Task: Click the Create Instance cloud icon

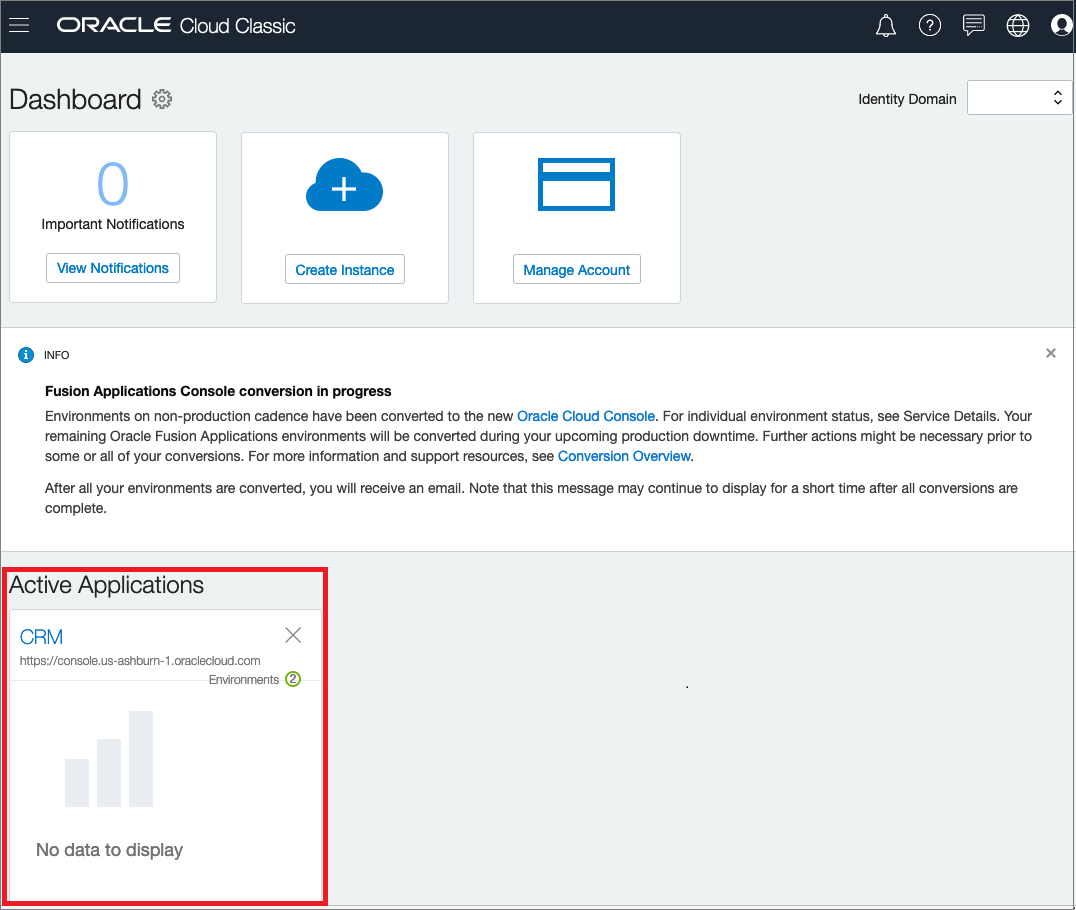Action: click(344, 184)
